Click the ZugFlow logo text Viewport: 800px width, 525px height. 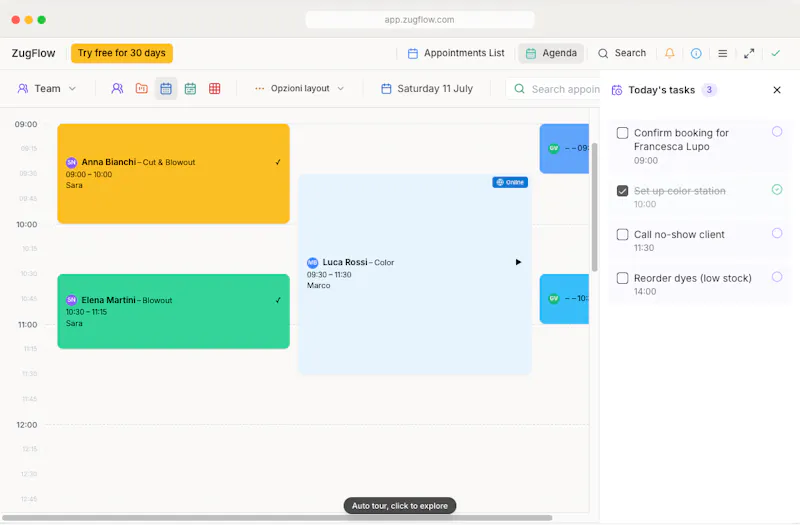pyautogui.click(x=33, y=53)
